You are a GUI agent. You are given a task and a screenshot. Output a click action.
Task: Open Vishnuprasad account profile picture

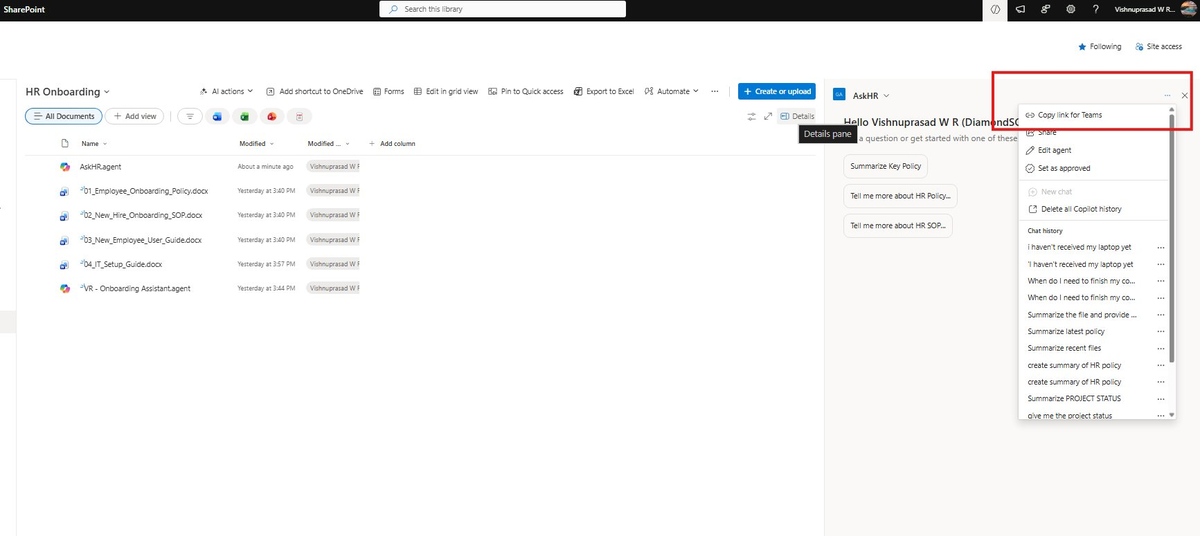(x=1189, y=9)
